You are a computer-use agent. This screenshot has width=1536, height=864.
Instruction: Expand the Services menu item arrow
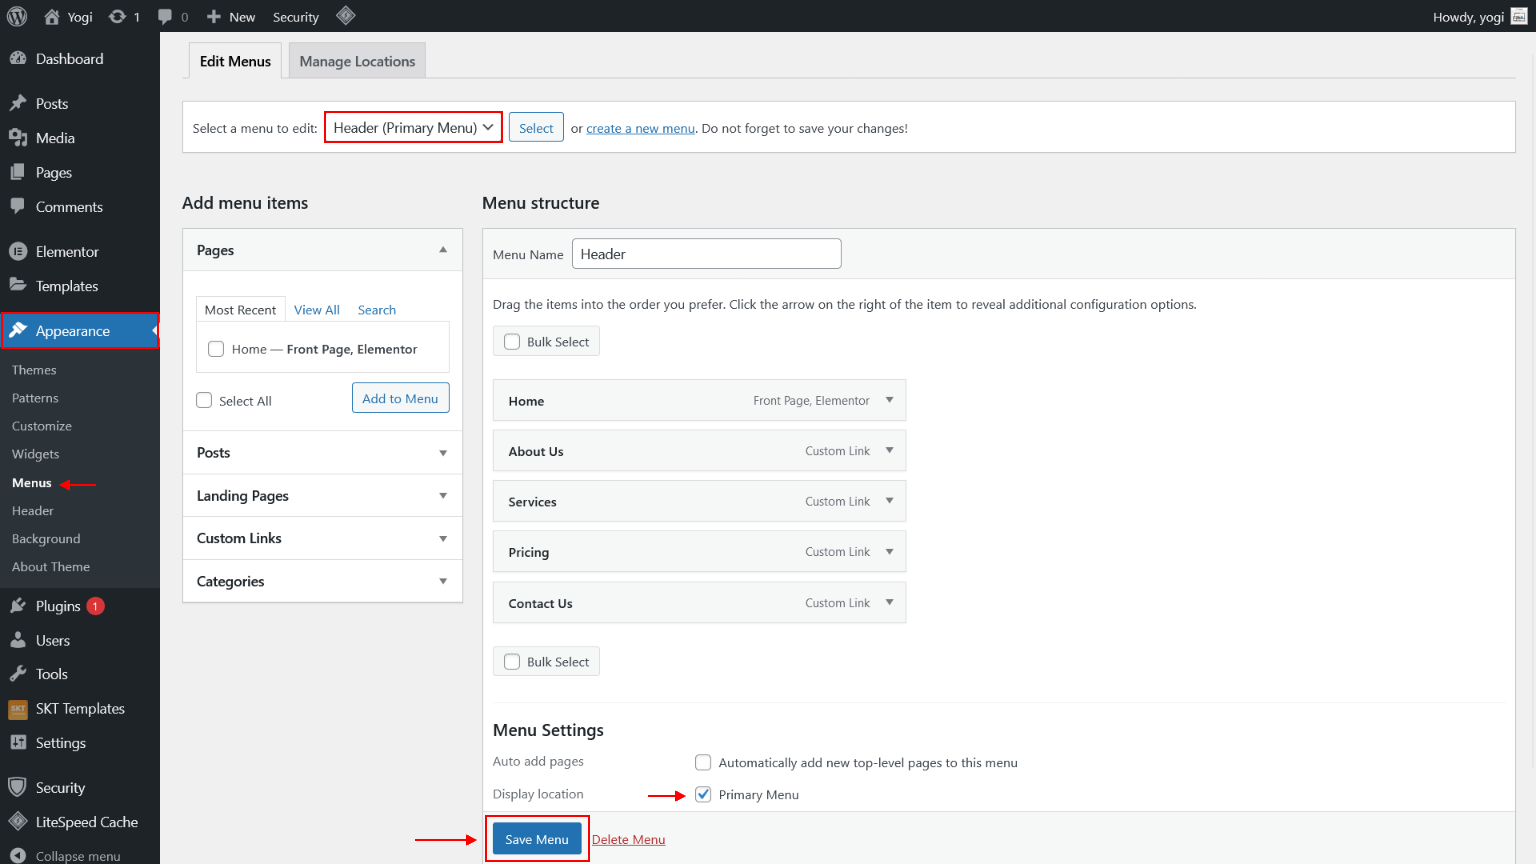pyautogui.click(x=889, y=501)
